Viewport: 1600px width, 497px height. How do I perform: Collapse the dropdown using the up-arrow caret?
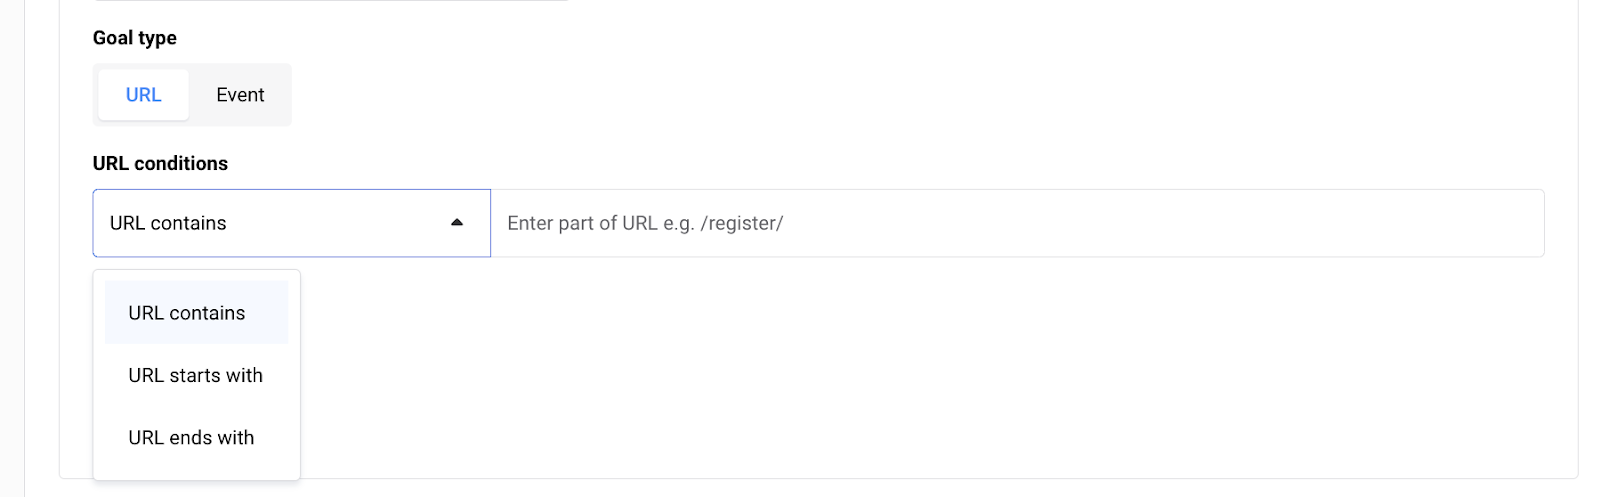pos(457,223)
